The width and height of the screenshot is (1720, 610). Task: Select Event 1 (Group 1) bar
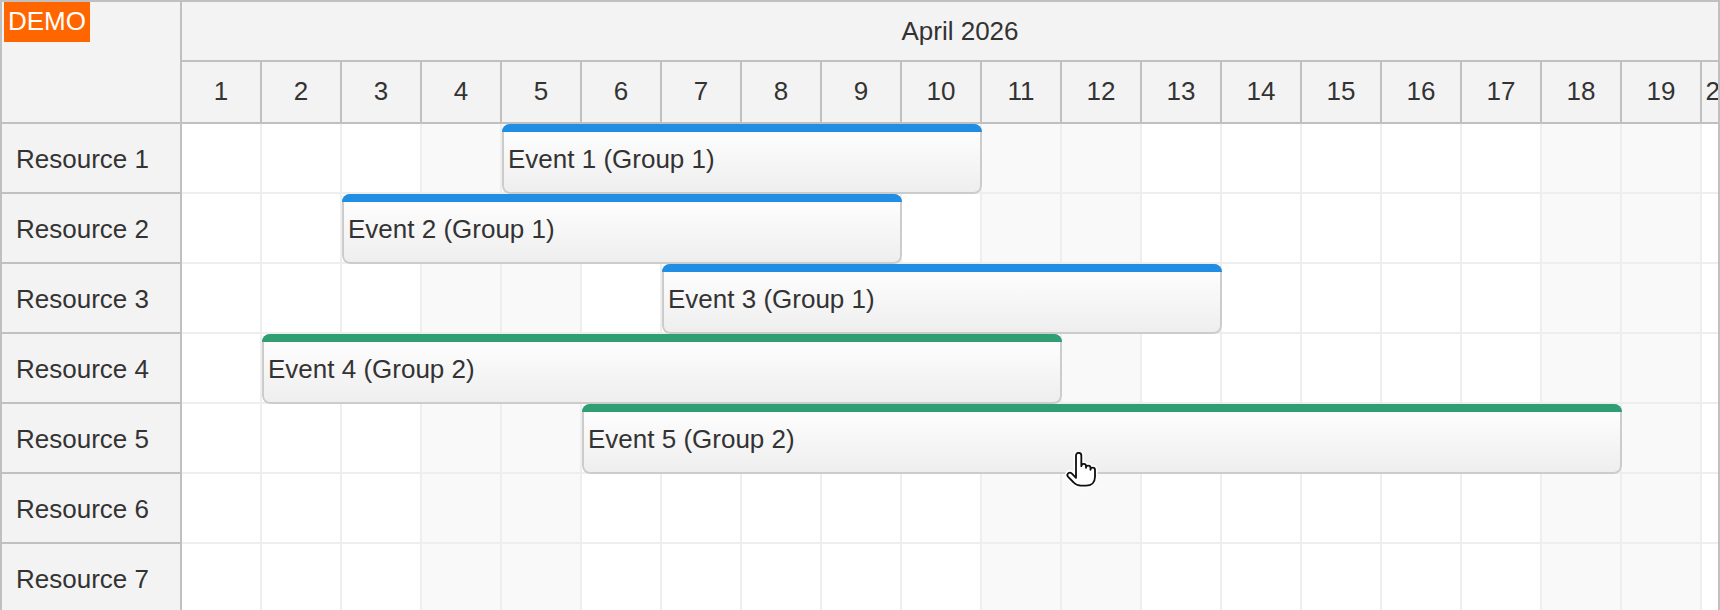[x=740, y=159]
